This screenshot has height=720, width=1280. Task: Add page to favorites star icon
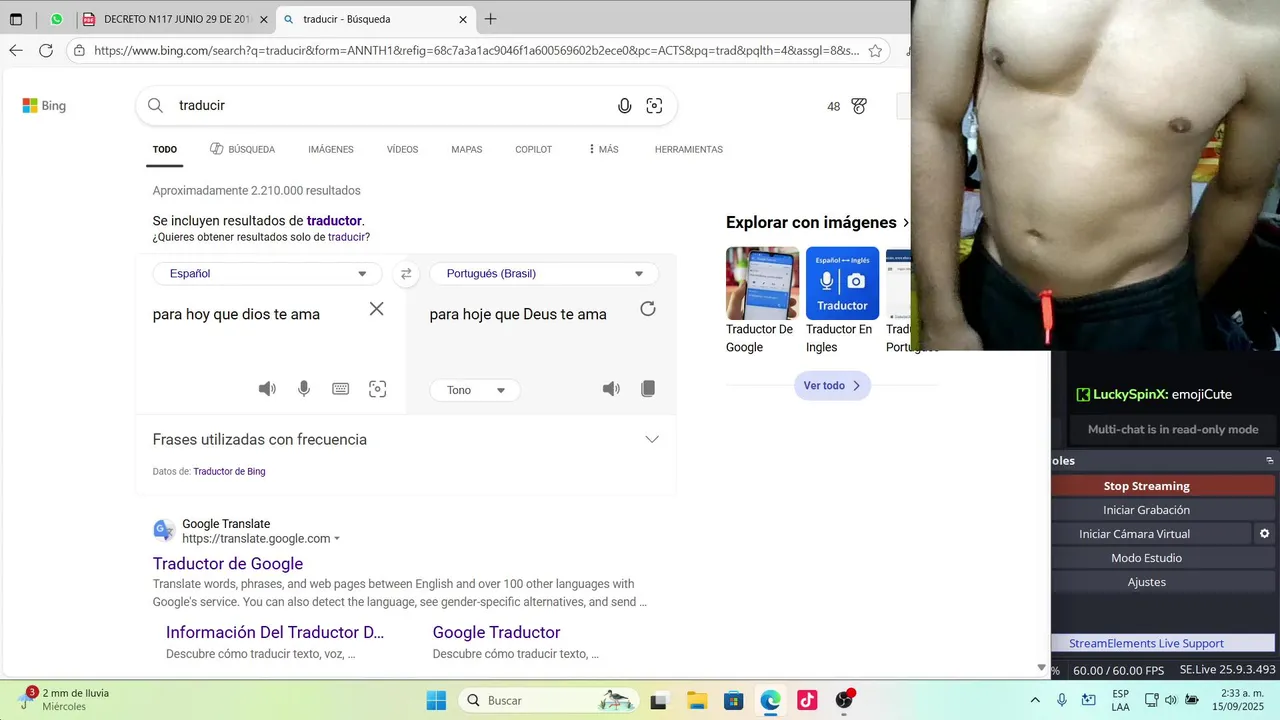coord(875,50)
